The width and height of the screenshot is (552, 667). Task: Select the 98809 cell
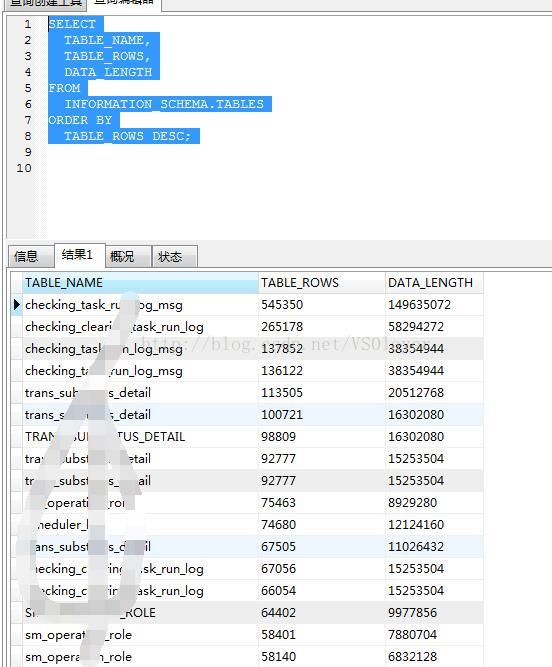(x=321, y=437)
